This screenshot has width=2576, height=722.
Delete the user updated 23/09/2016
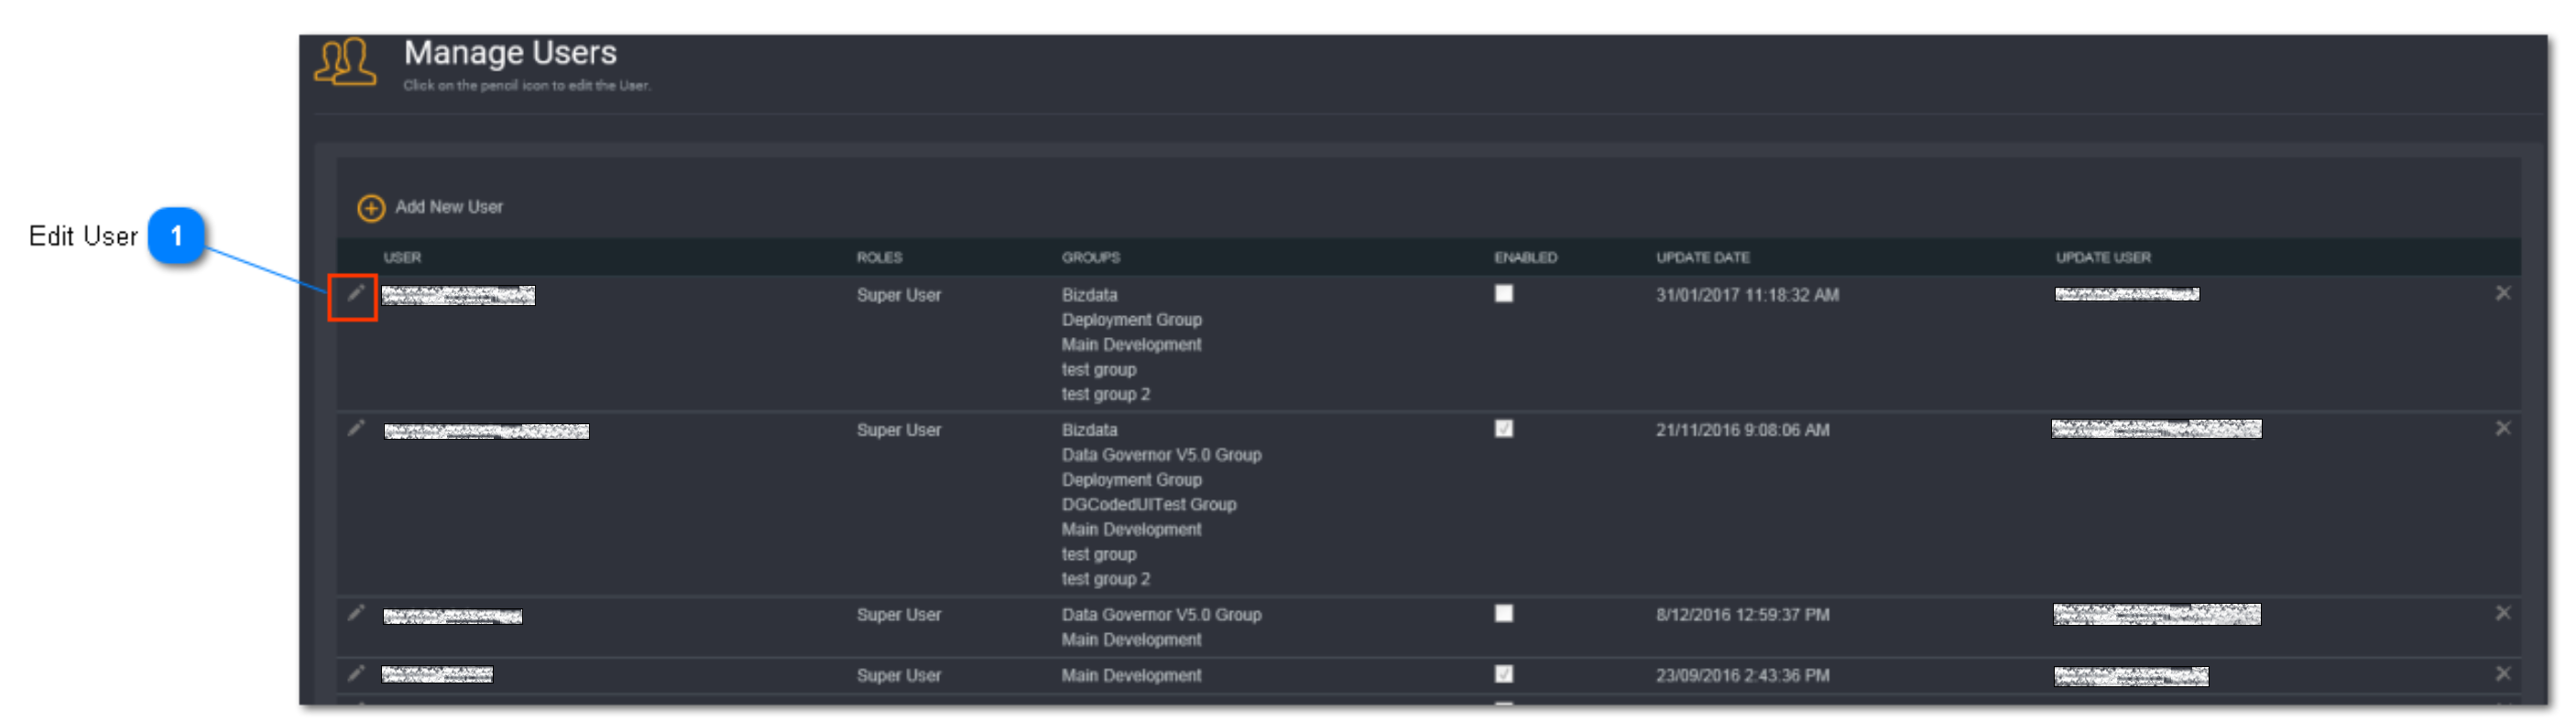2502,674
